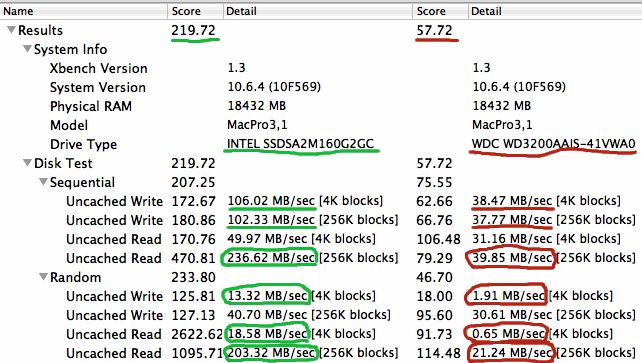This screenshot has width=642, height=363.
Task: Collapse the Disk Test disclosure triangle
Action: 27,163
